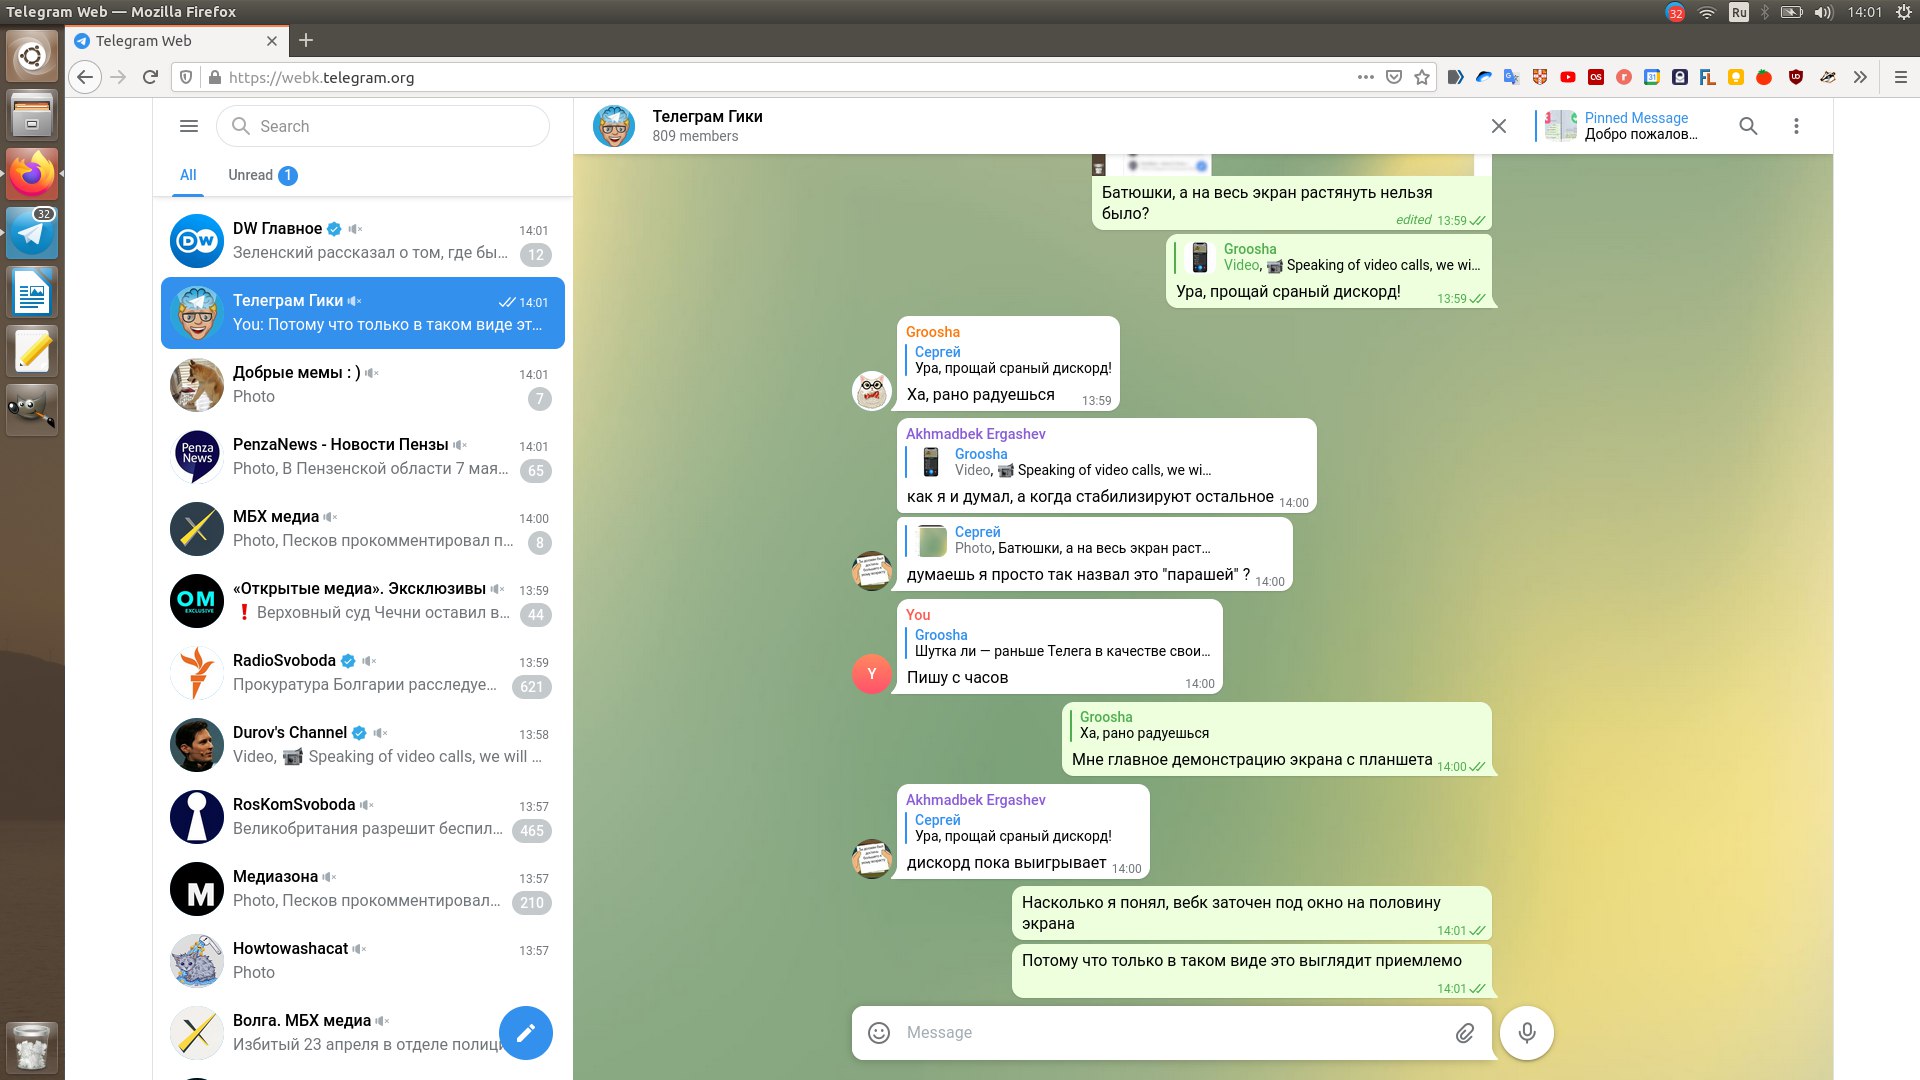Click the red Y avatar beside 'Пишу с часов'
Image resolution: width=1920 pixels, height=1080 pixels.
[871, 674]
